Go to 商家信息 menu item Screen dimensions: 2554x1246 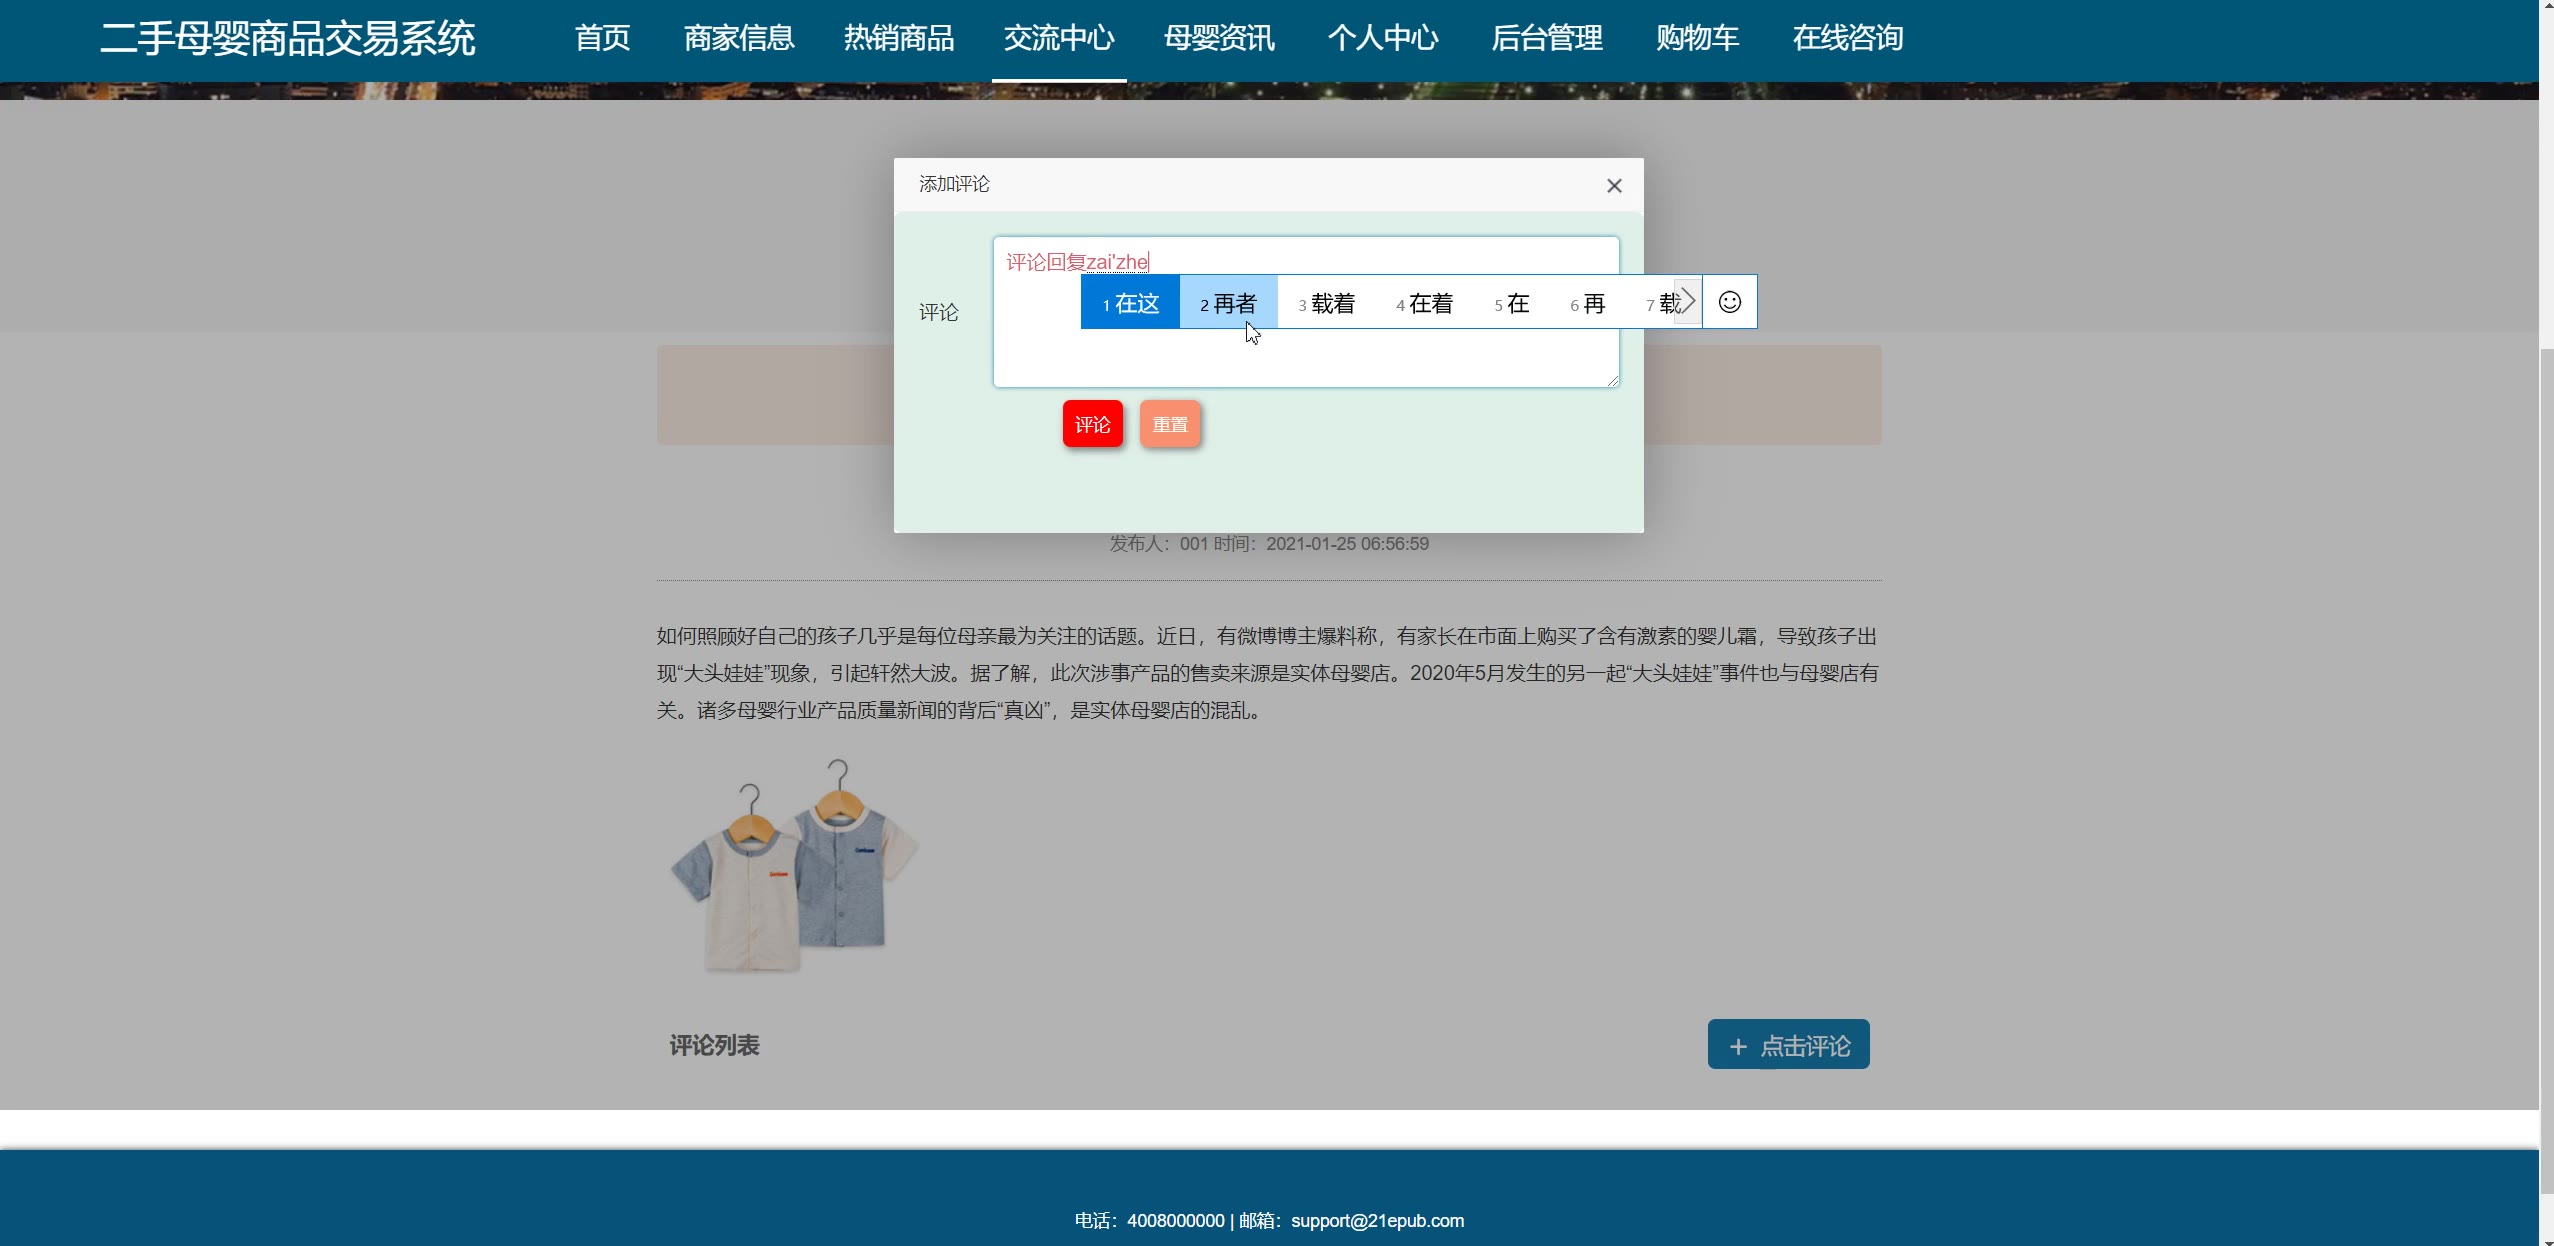pos(738,38)
